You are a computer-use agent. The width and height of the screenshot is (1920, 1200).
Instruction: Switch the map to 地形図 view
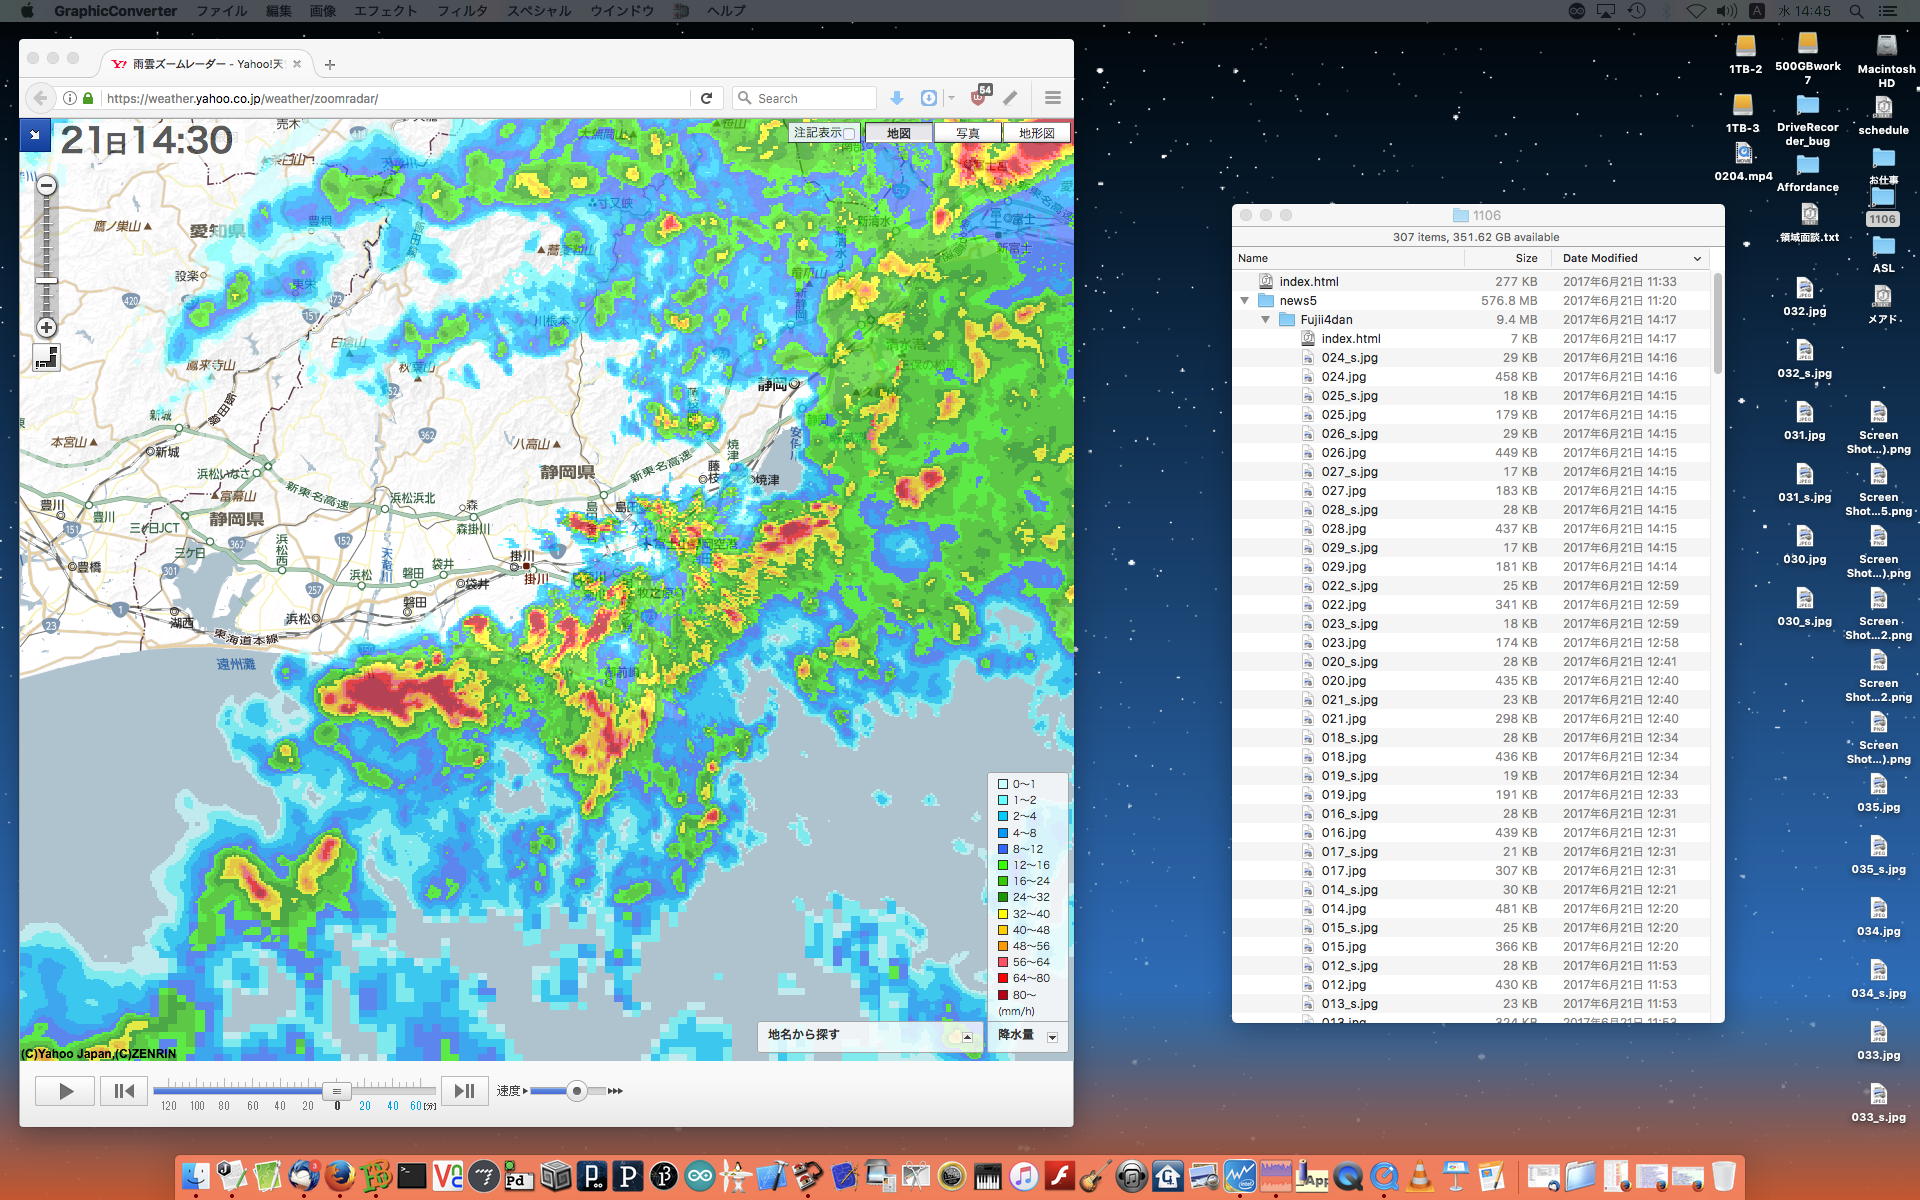[1036, 133]
